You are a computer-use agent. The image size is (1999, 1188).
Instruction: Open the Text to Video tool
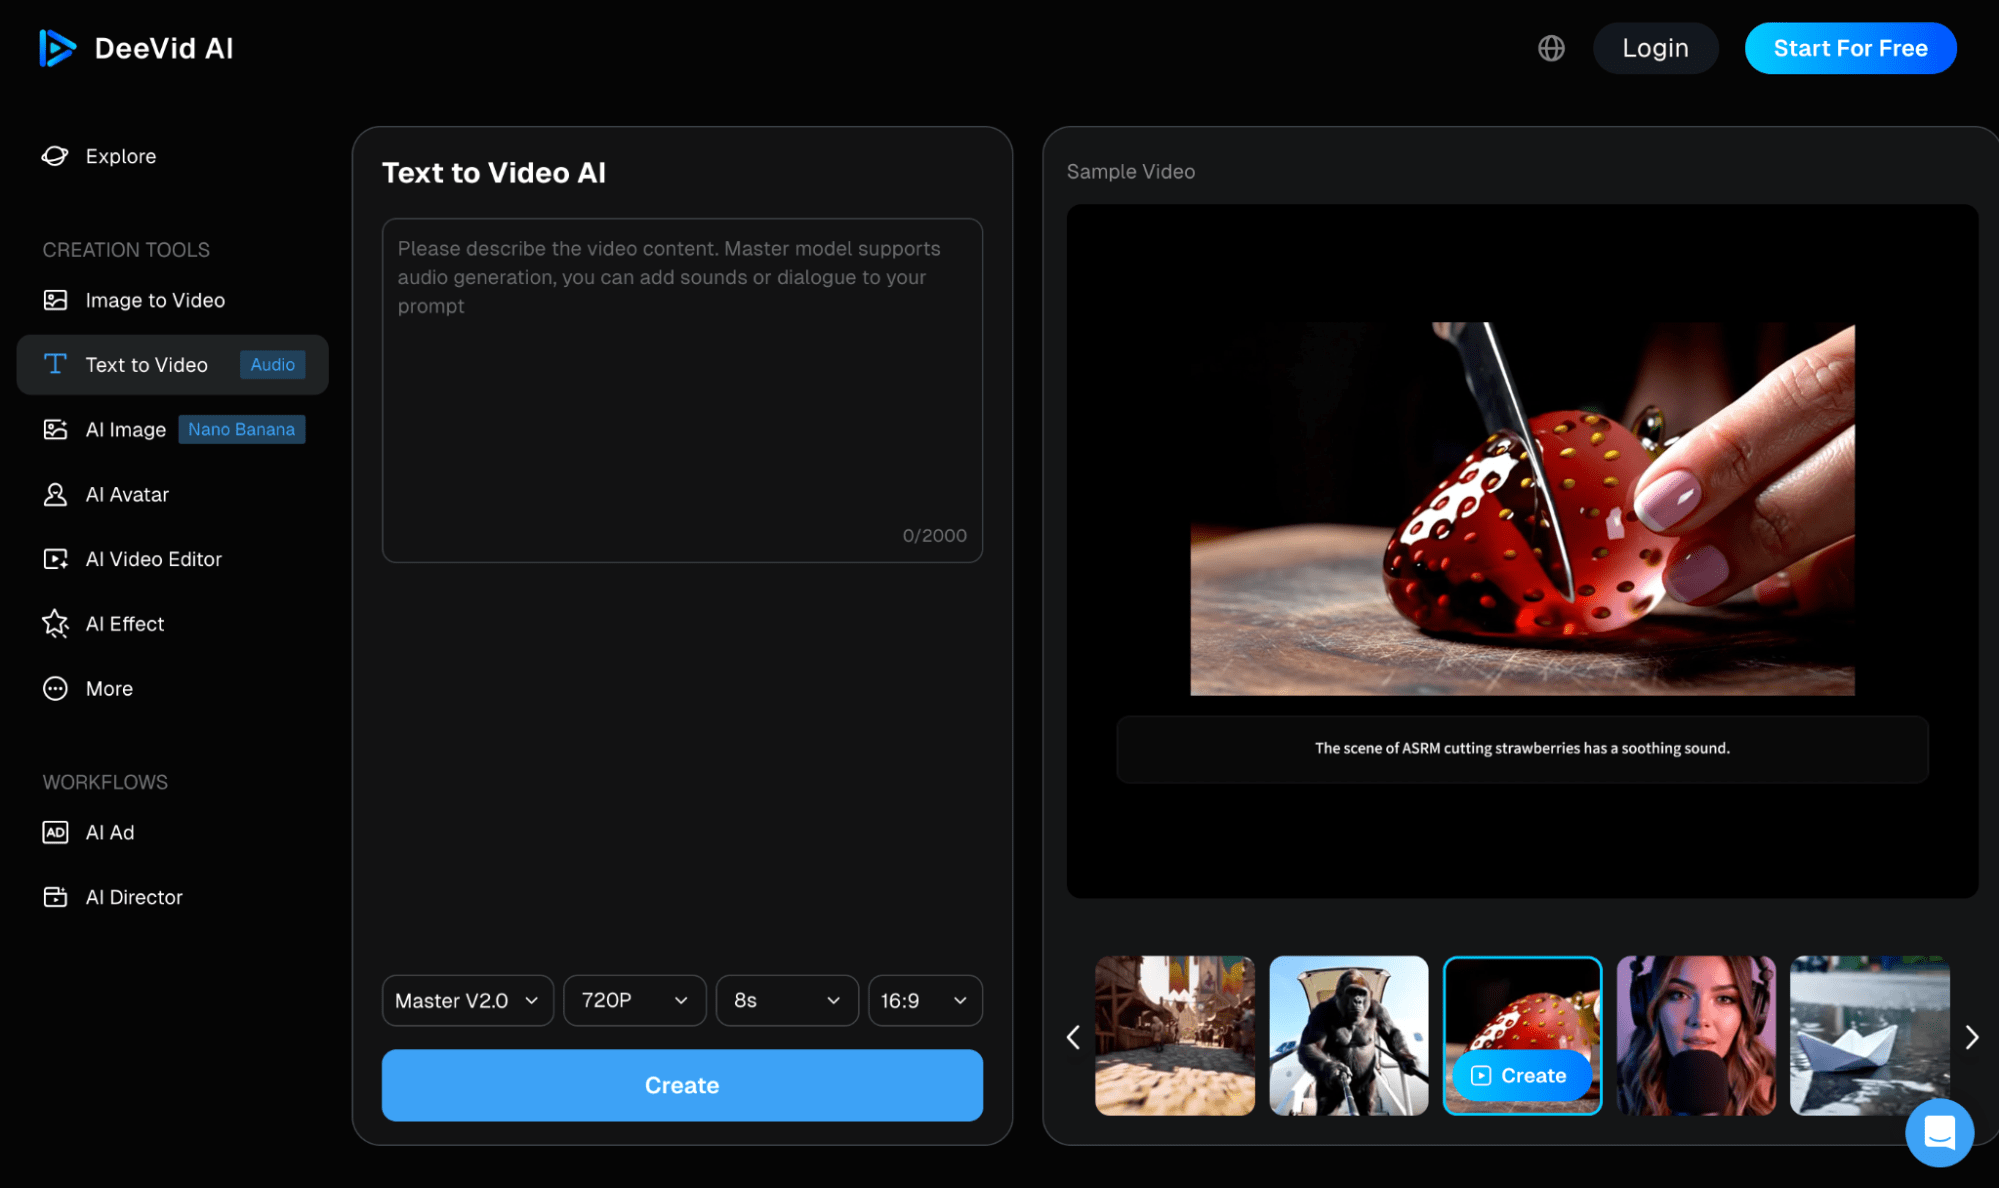pos(147,364)
